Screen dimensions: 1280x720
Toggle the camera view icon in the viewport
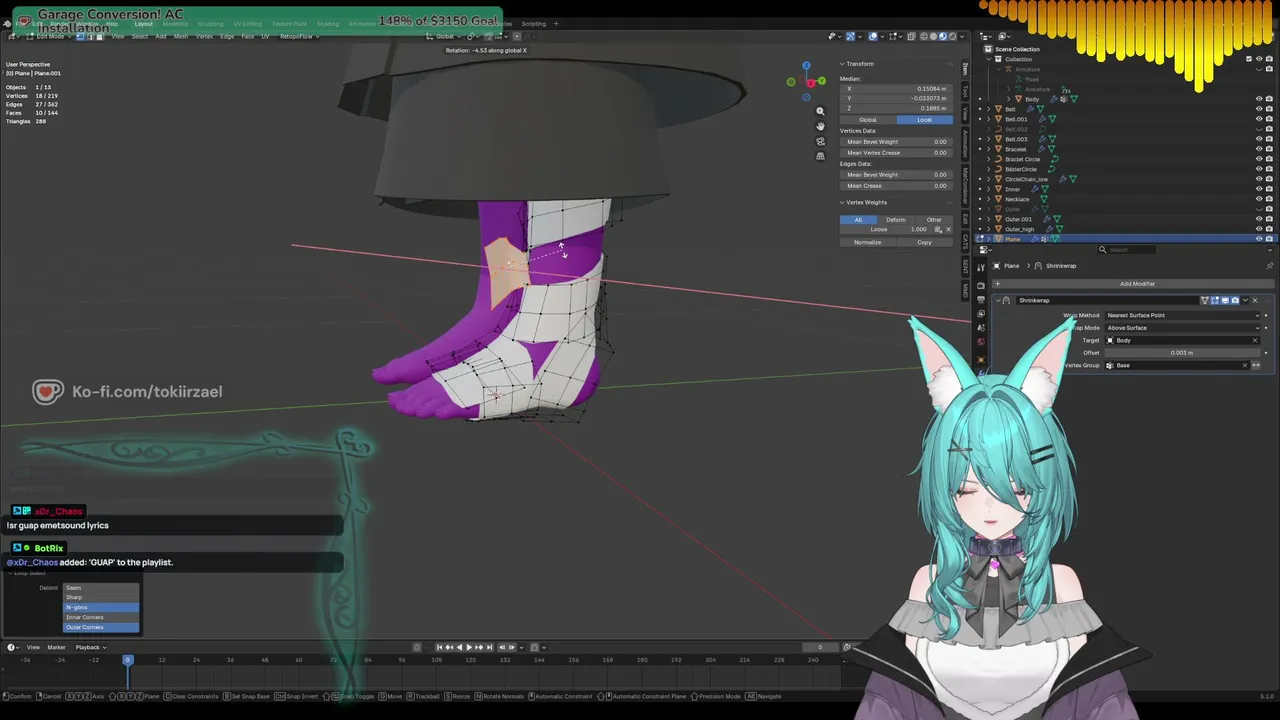click(x=820, y=141)
